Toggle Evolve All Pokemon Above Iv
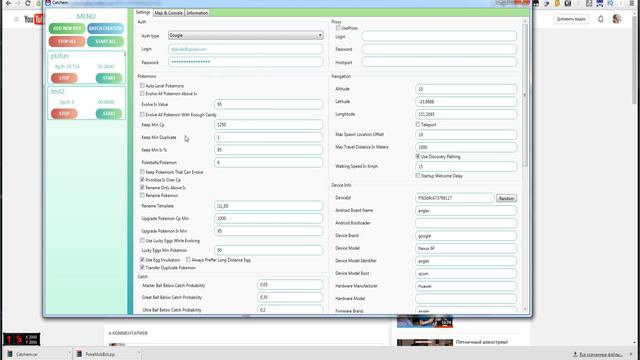 pyautogui.click(x=142, y=93)
